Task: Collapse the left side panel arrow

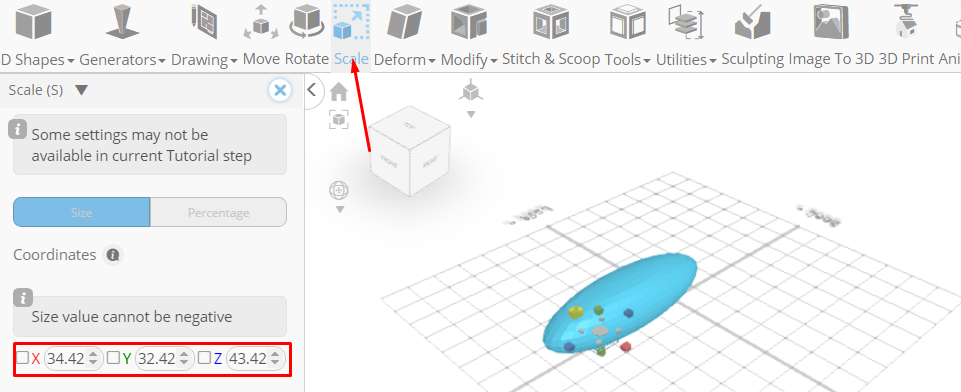Action: click(x=311, y=90)
